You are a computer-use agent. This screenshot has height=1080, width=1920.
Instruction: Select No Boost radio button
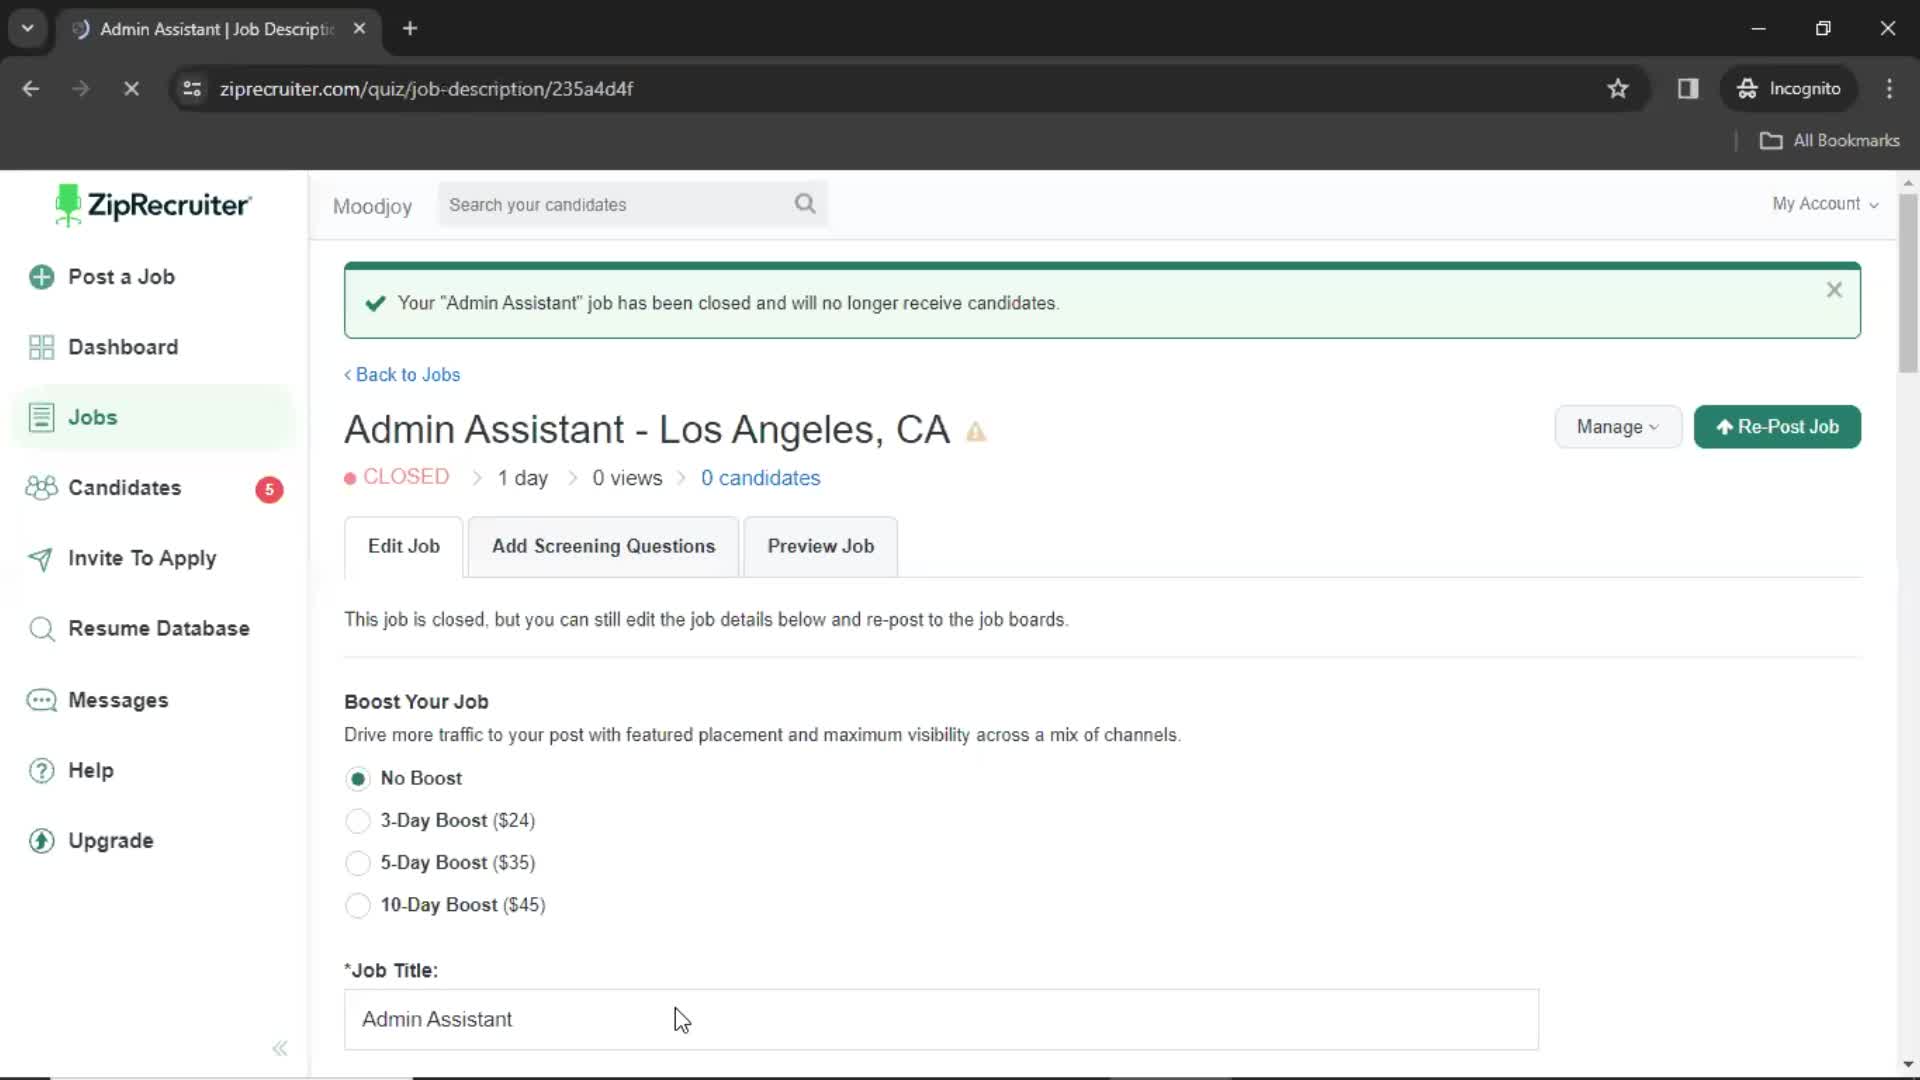click(357, 778)
